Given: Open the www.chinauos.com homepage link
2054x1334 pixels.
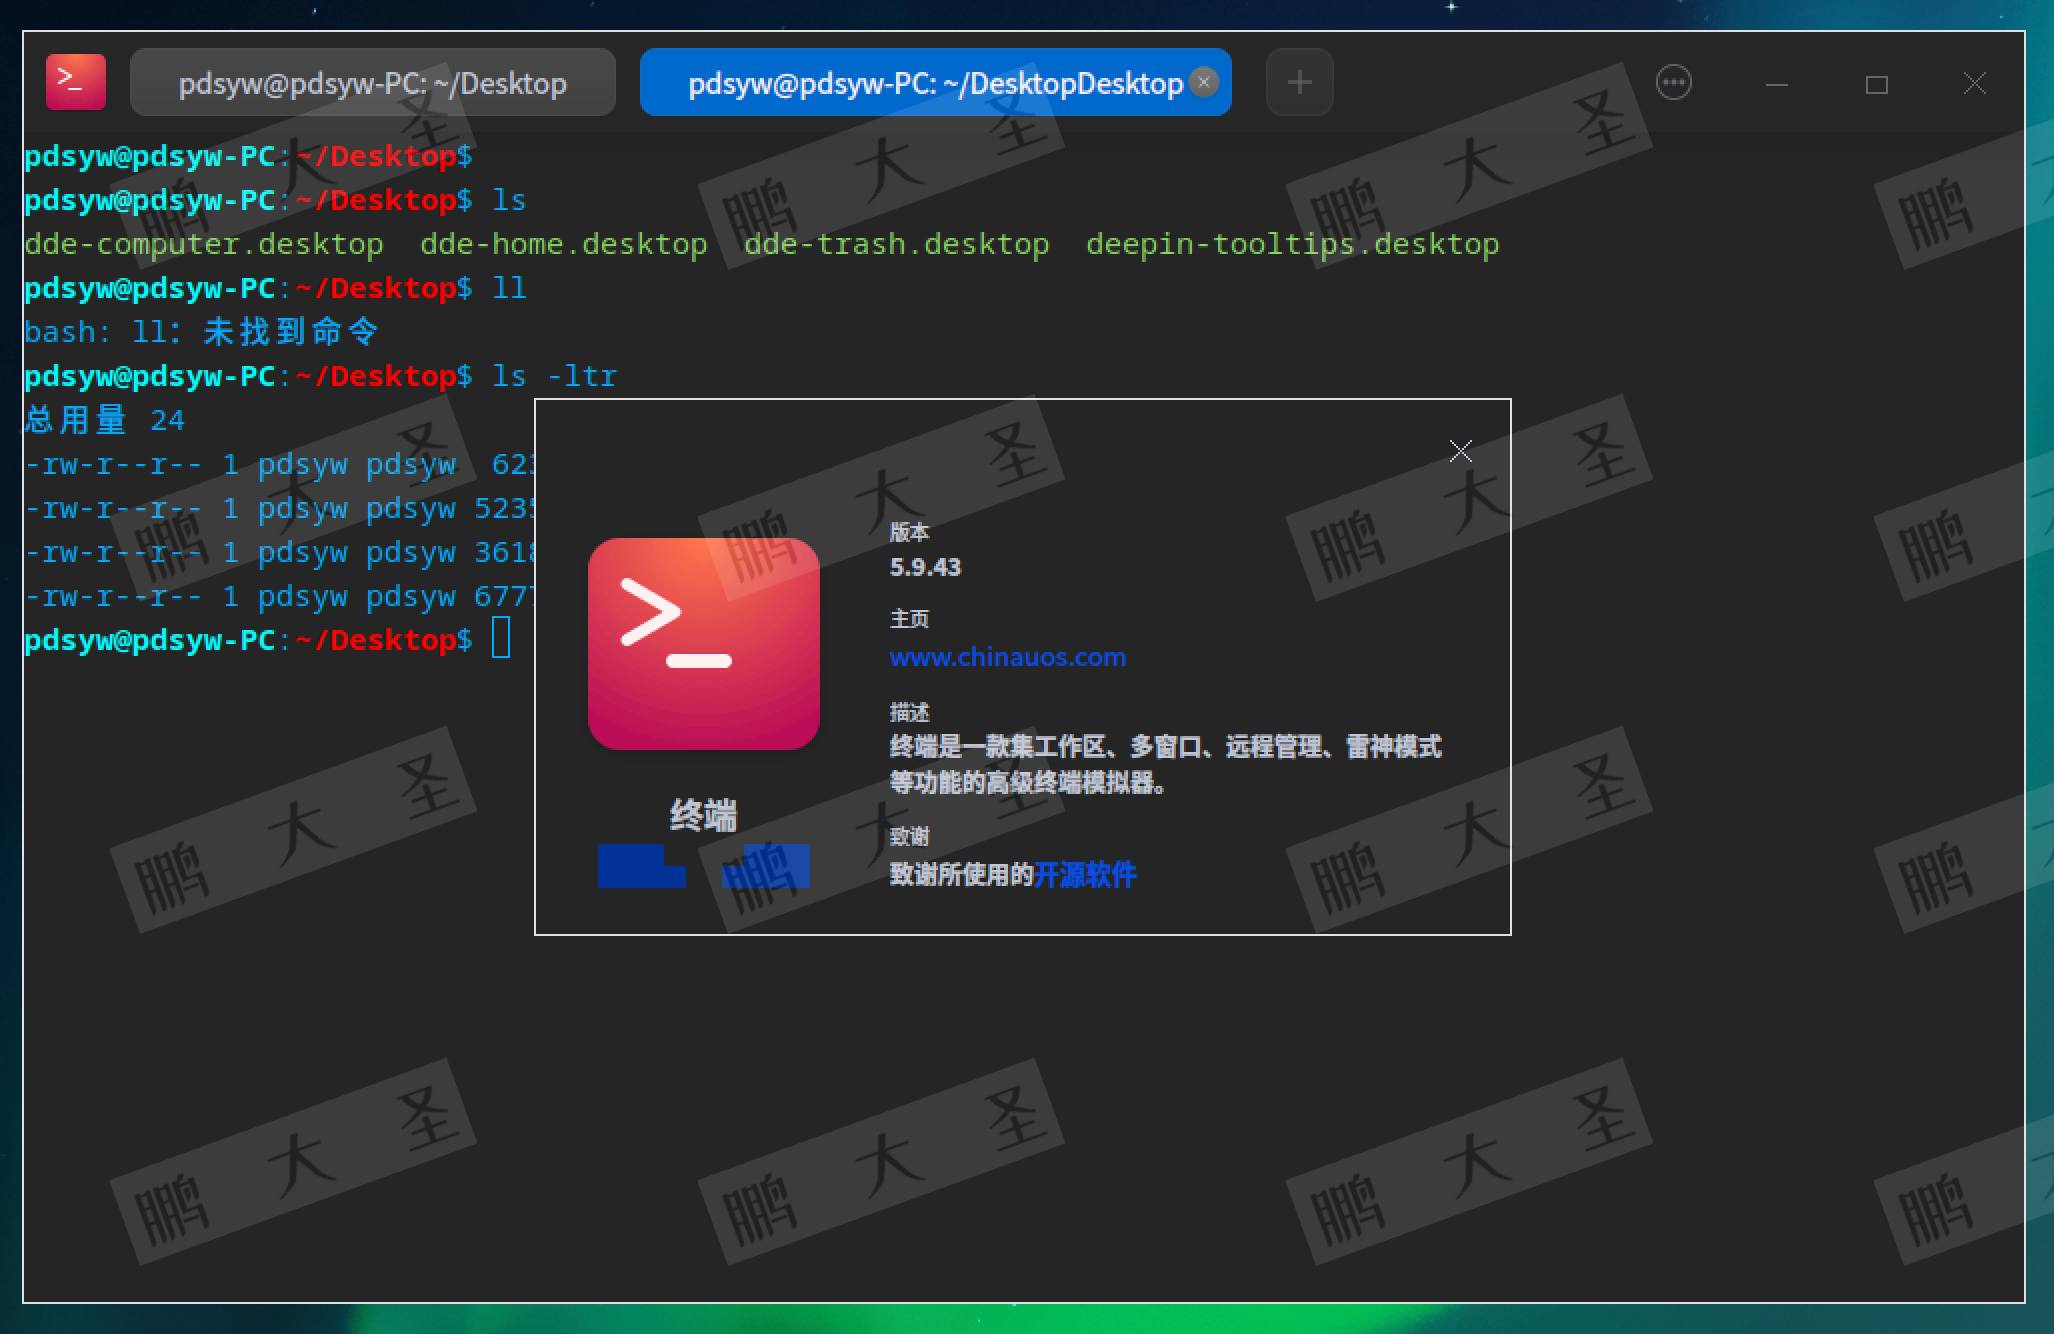Looking at the screenshot, I should click(x=1008, y=657).
